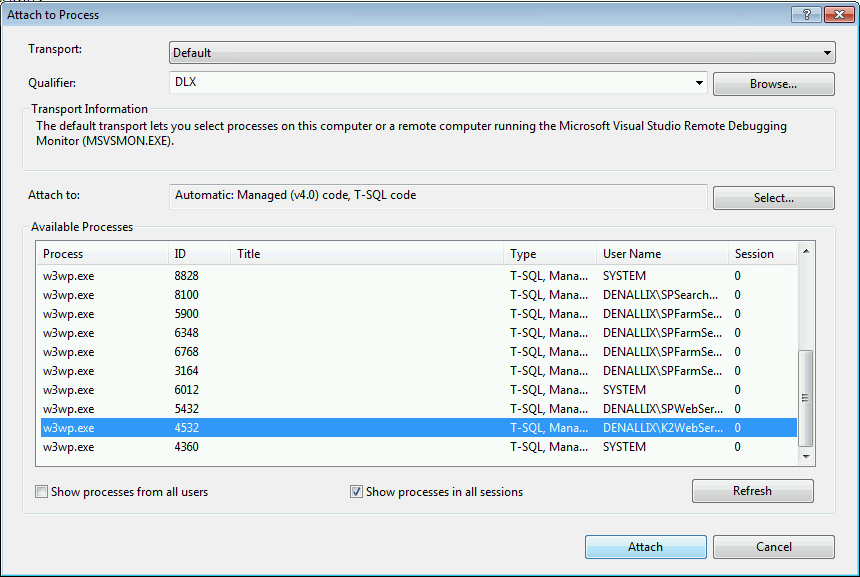Image resolution: width=860 pixels, height=577 pixels.
Task: Click the Attach button
Action: click(645, 547)
